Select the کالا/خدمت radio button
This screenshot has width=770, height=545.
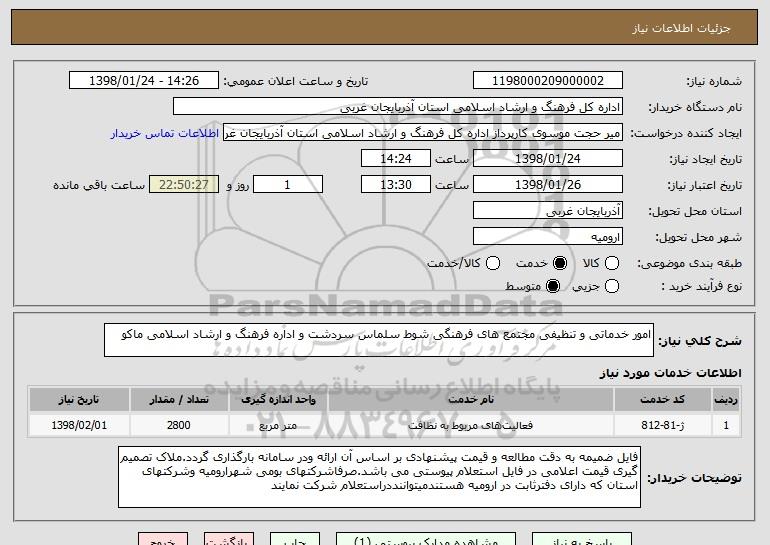[493, 263]
